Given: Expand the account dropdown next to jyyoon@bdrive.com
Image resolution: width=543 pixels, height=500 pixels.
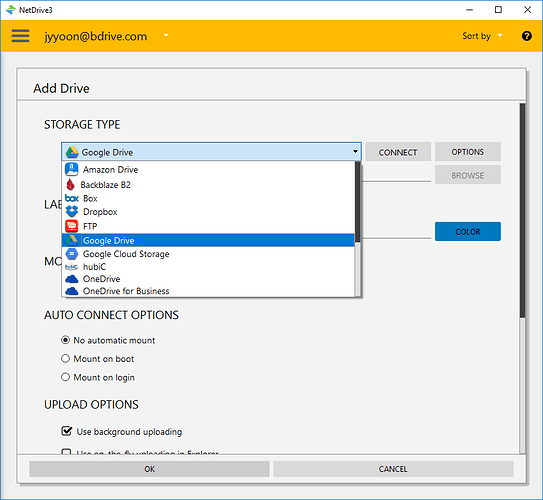Looking at the screenshot, I should pos(166,35).
